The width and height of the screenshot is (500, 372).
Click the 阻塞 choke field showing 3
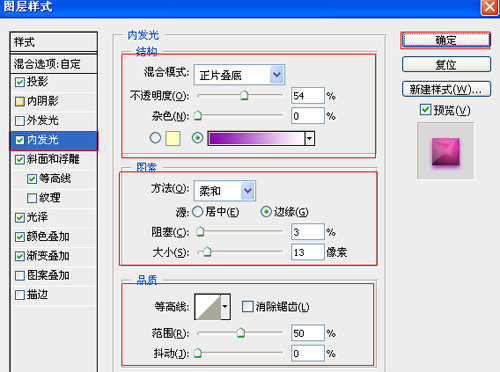click(308, 232)
